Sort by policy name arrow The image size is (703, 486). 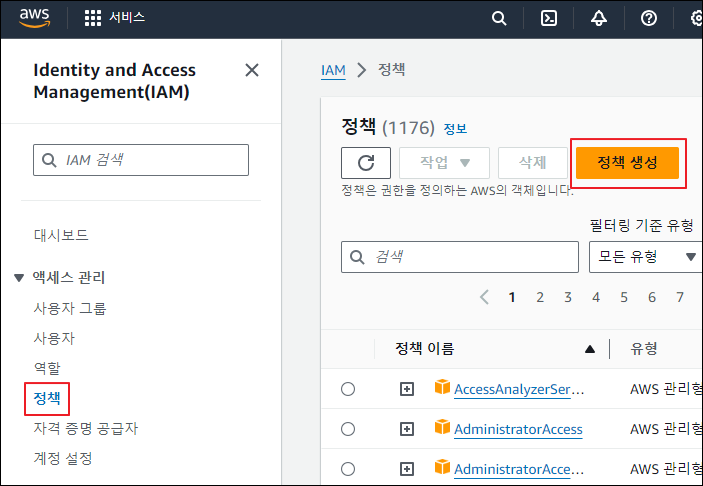click(x=590, y=349)
